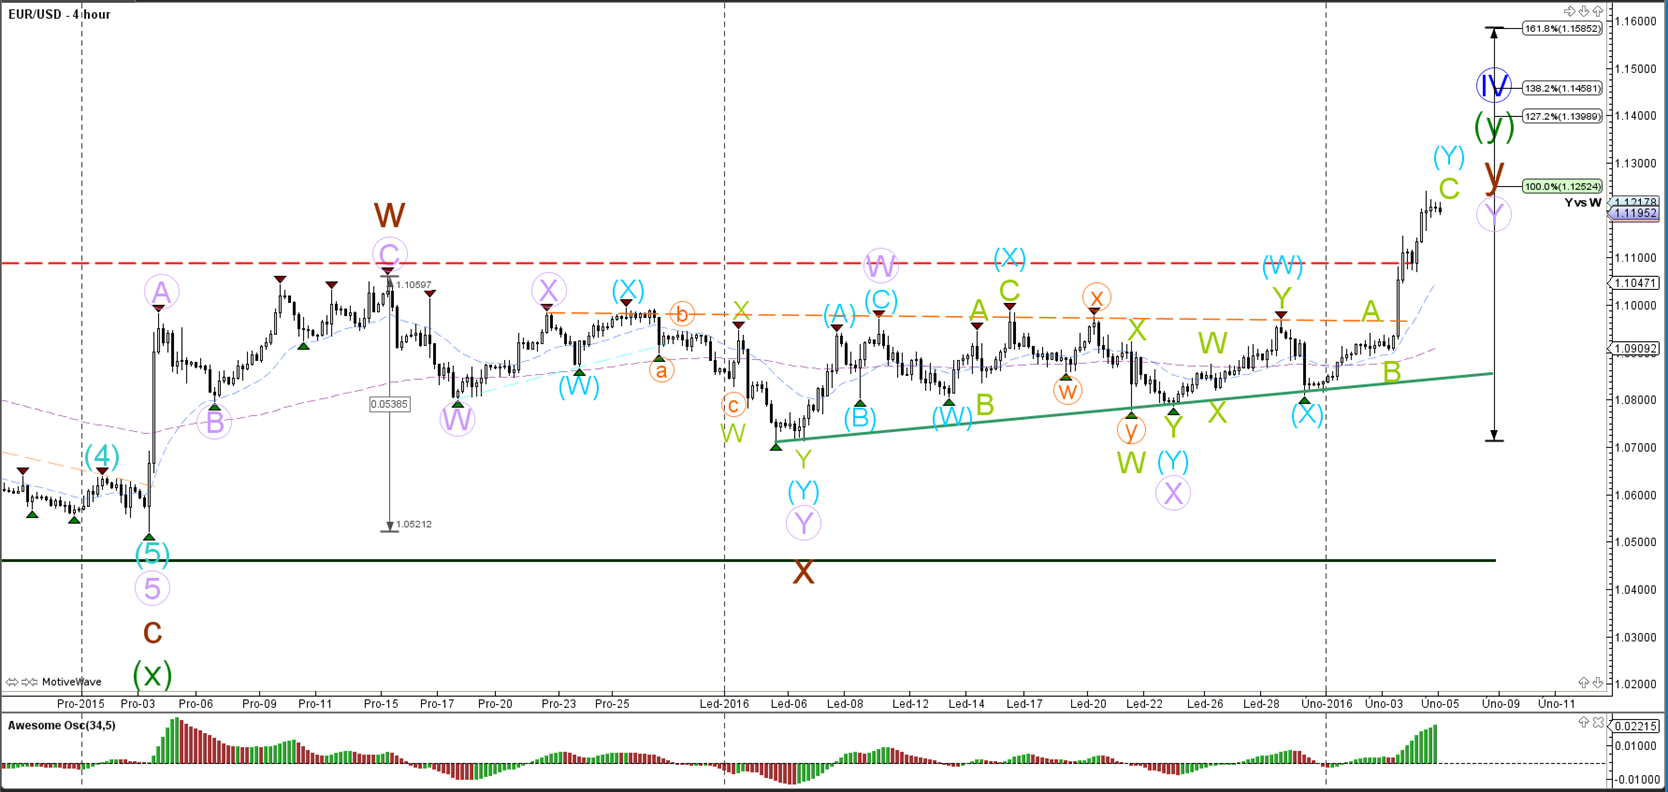Image resolution: width=1668 pixels, height=792 pixels.
Task: Click the up arrow in Awesome Osc panel
Action: click(1584, 722)
